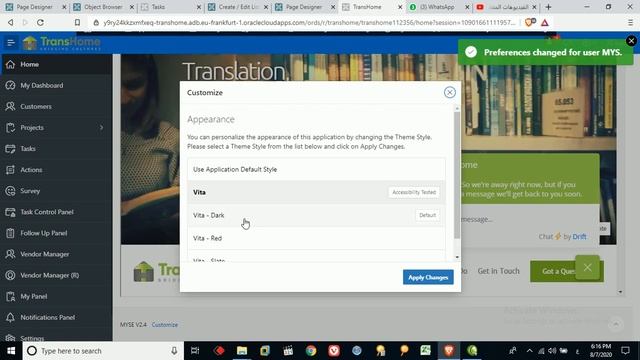The width and height of the screenshot is (640, 360).
Task: Dismiss the Preferences changed notification
Action: [631, 41]
